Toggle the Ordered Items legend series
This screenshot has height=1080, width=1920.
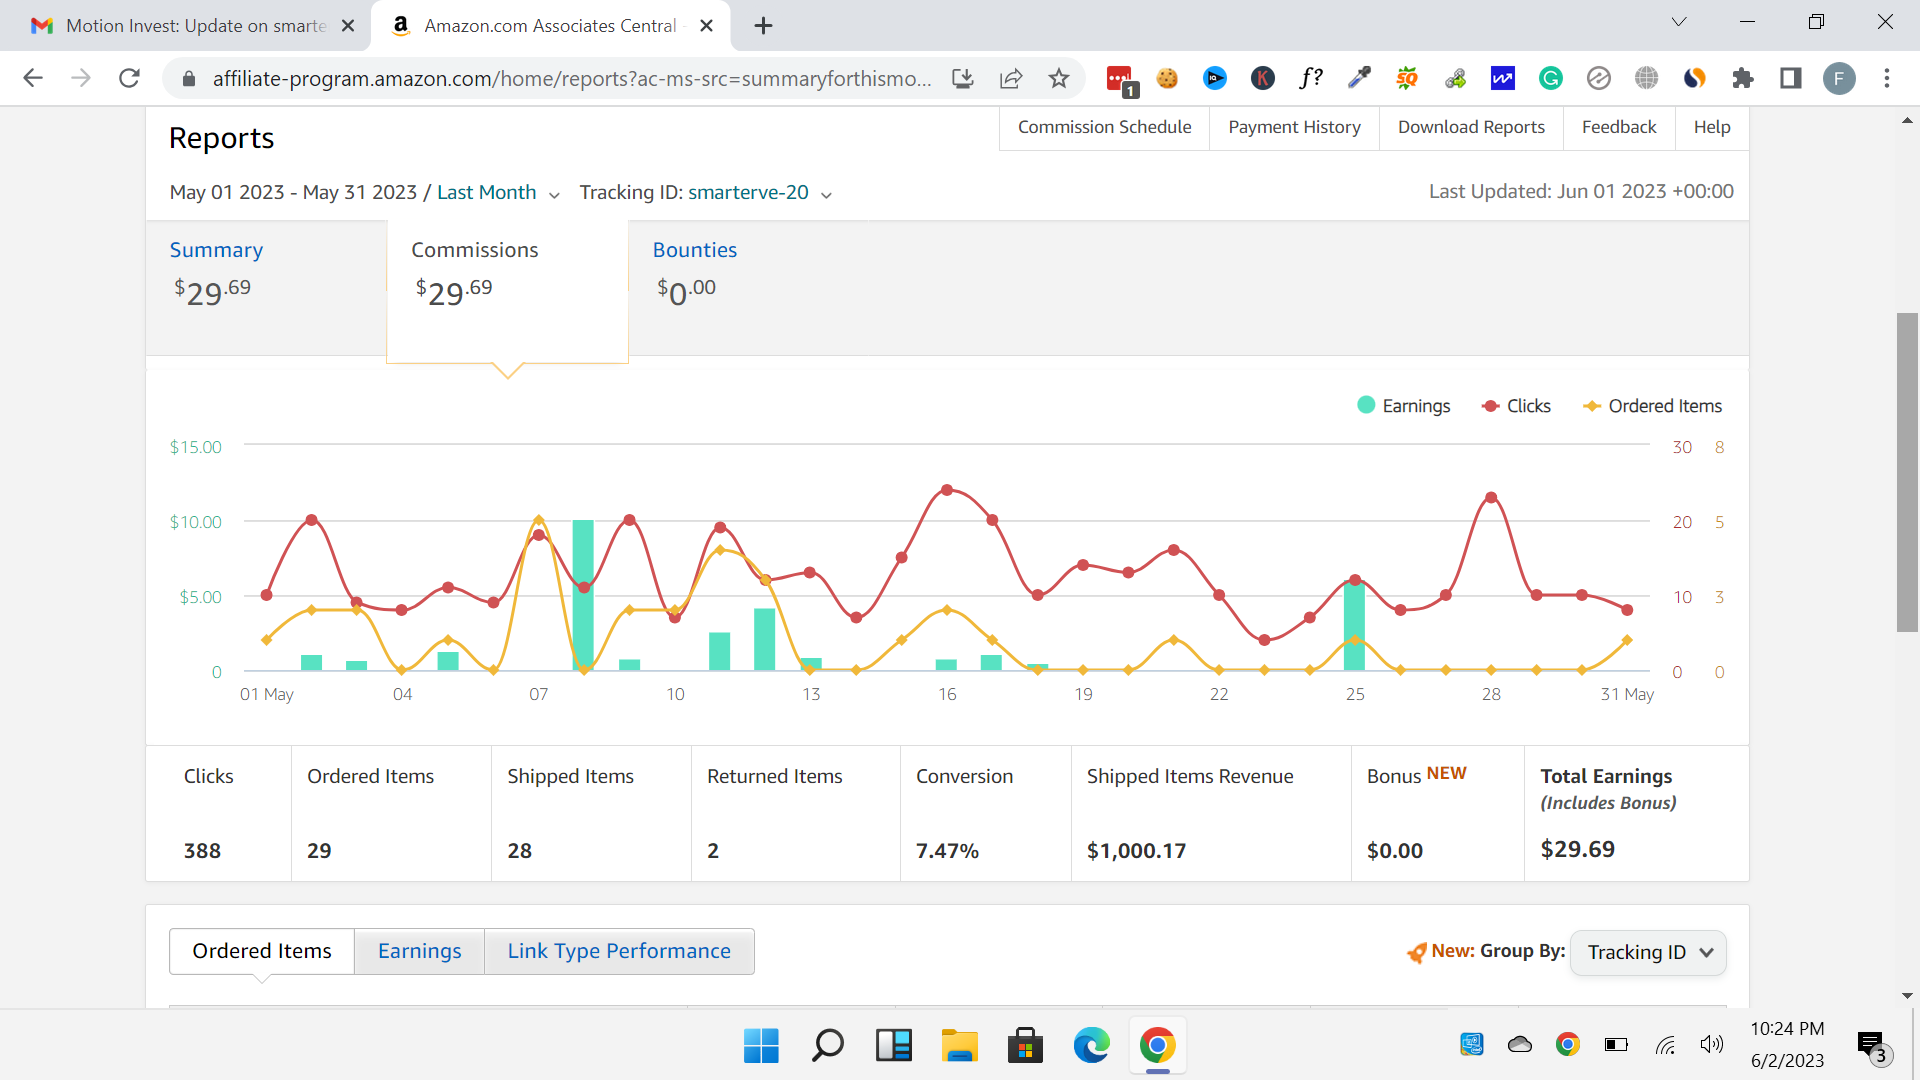pyautogui.click(x=1652, y=406)
